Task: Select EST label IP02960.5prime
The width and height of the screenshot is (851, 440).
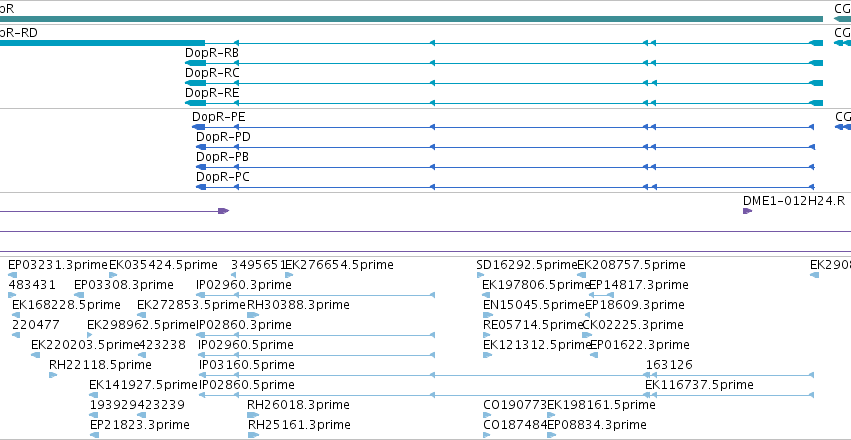Action: (246, 345)
